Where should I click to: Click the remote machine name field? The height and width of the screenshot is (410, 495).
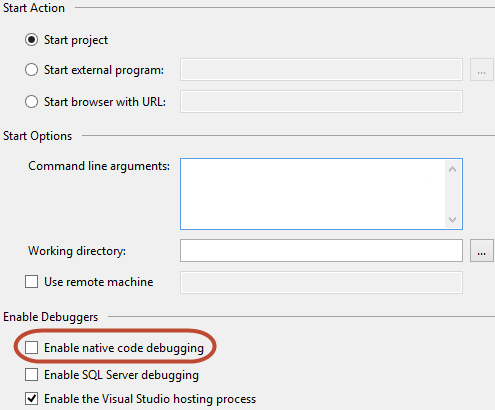click(321, 282)
